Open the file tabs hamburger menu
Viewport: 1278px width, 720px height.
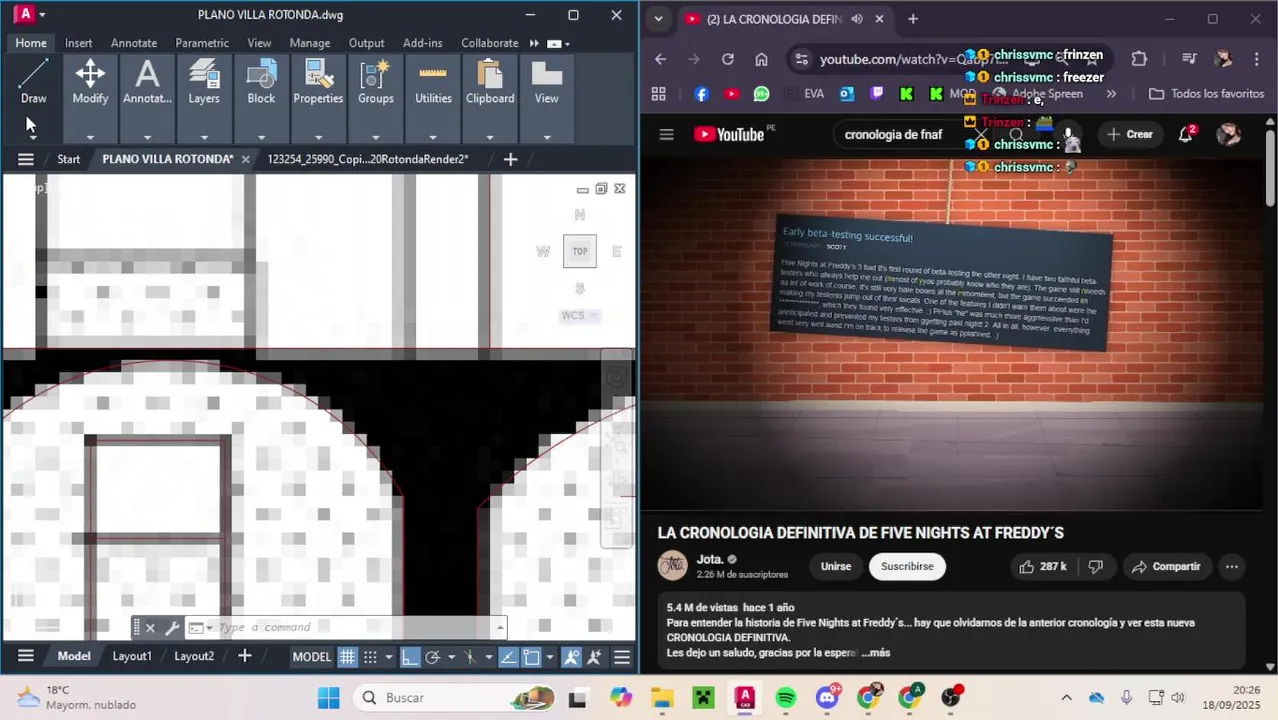tap(26, 159)
